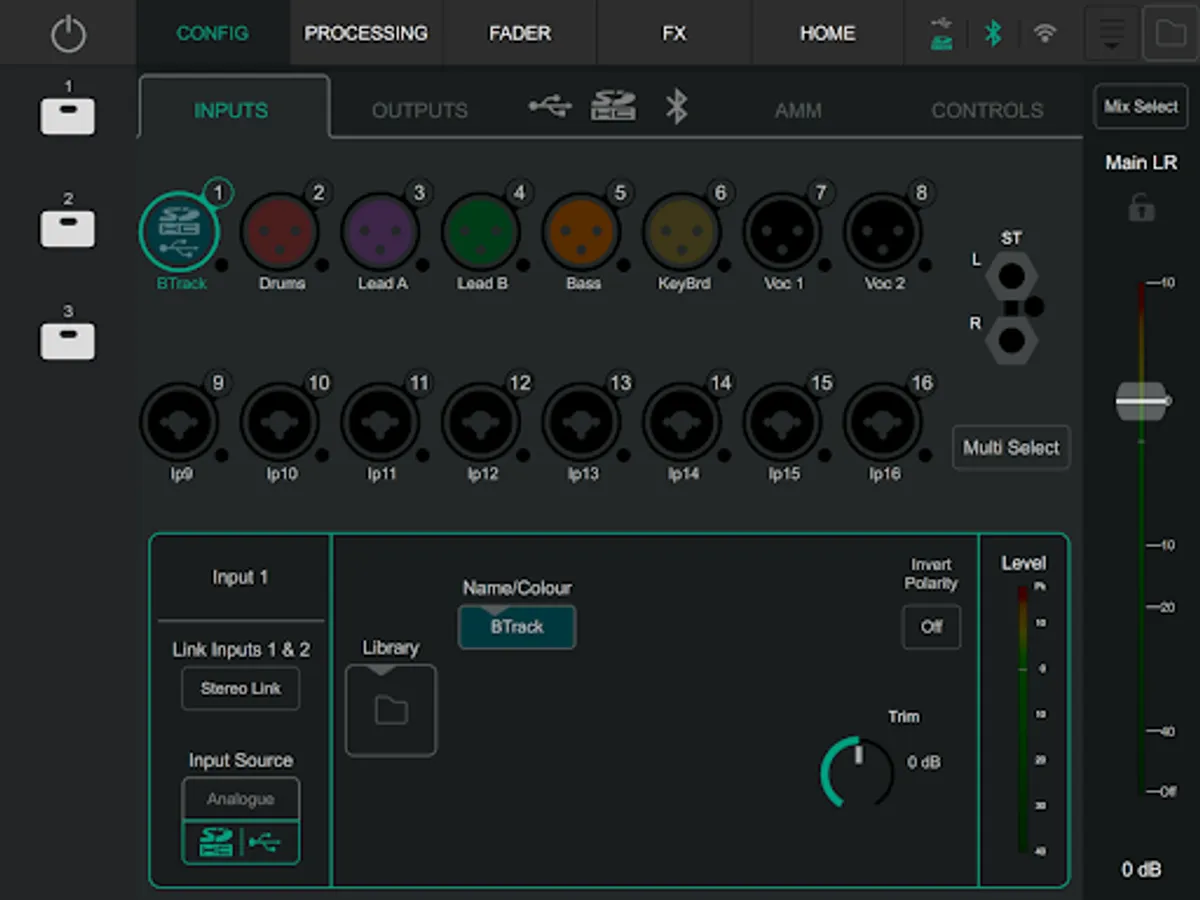Select the Drums XLR input 2
Viewport: 1200px width, 900px height.
tap(281, 232)
